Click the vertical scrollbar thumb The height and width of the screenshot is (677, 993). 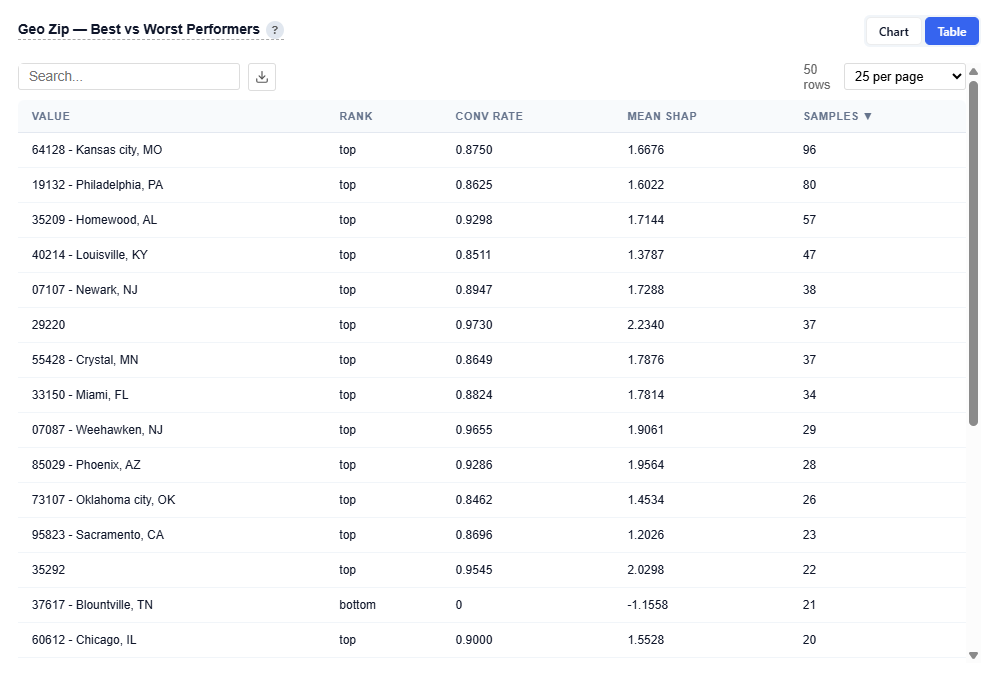973,250
